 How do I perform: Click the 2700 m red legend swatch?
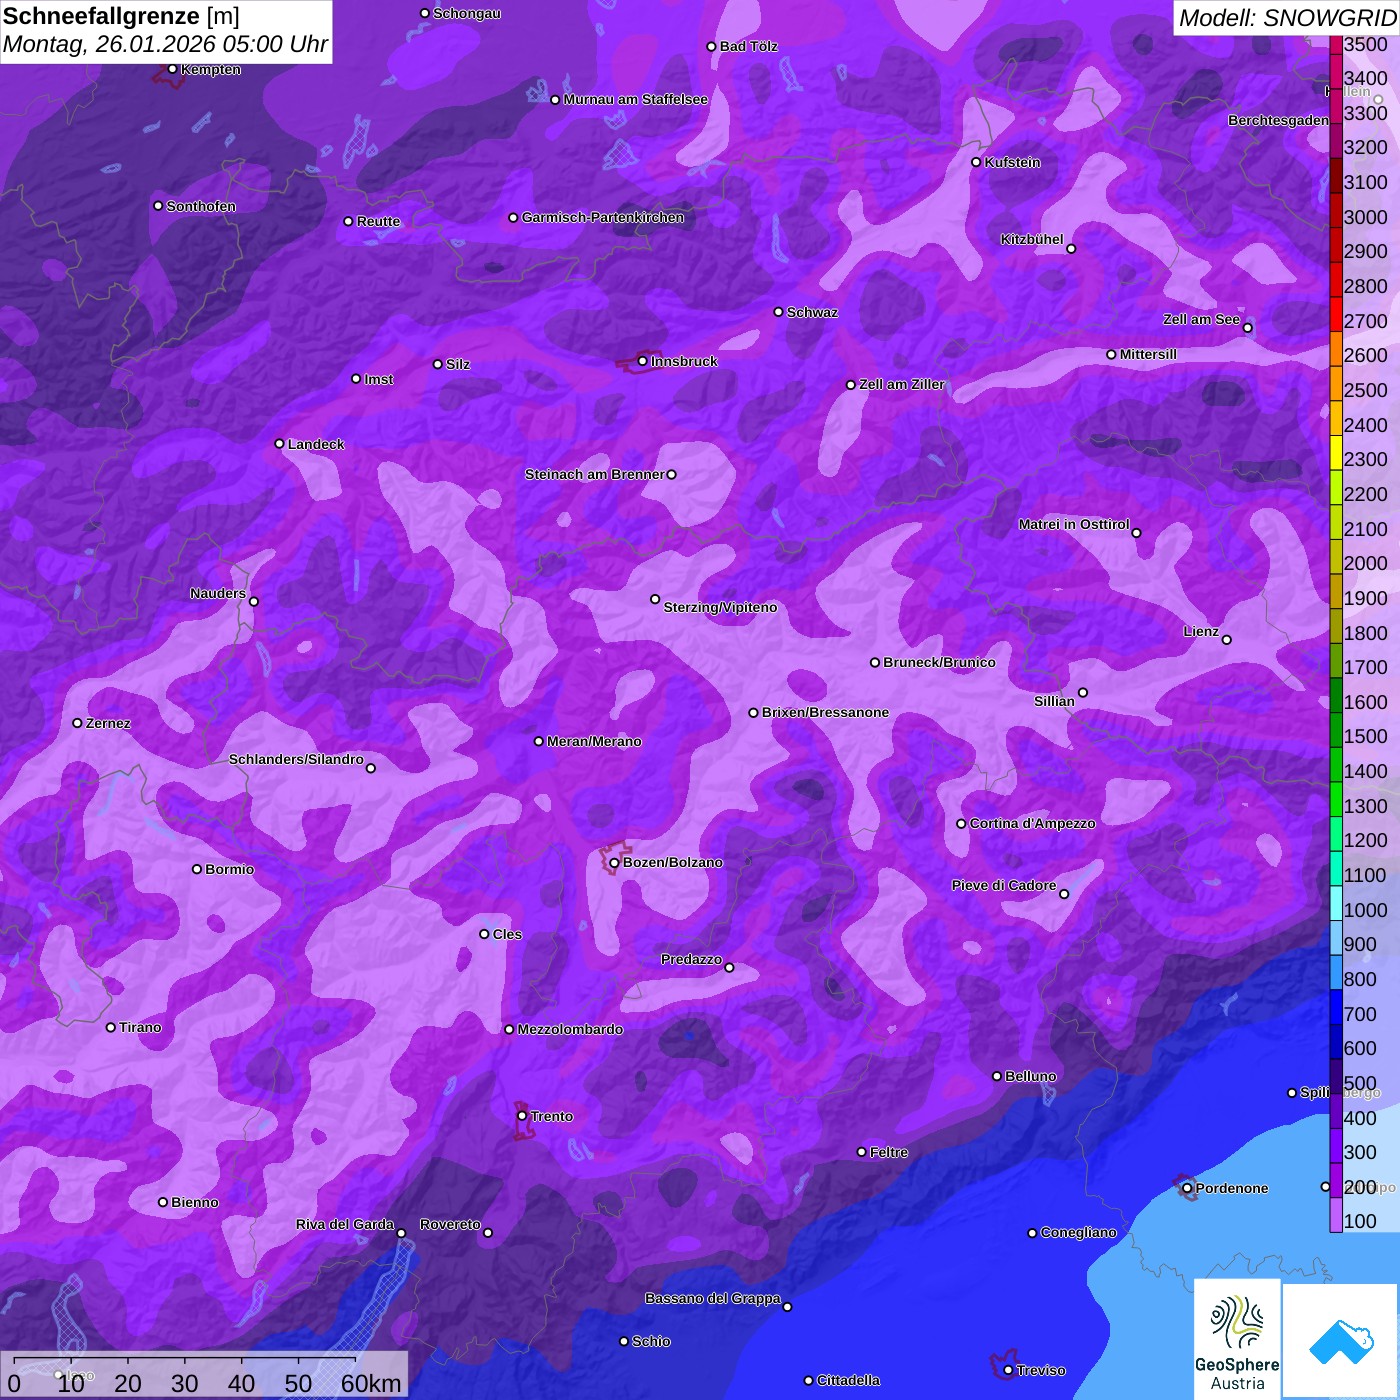pyautogui.click(x=1335, y=313)
